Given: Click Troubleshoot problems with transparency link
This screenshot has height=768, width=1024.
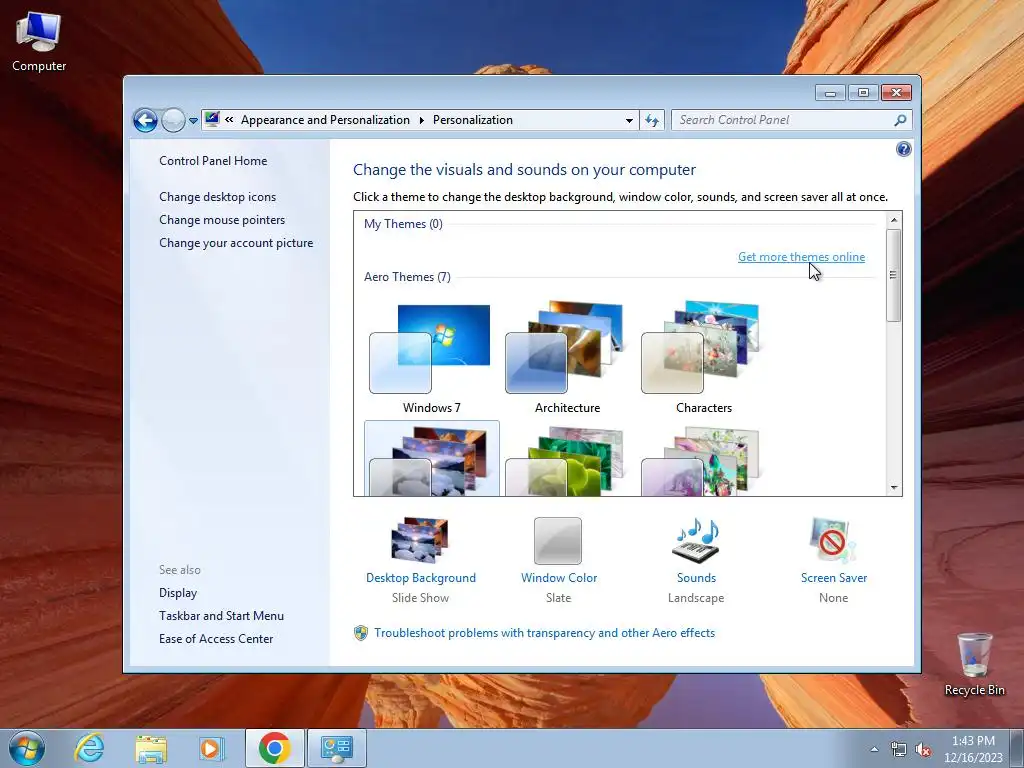Looking at the screenshot, I should (x=545, y=633).
